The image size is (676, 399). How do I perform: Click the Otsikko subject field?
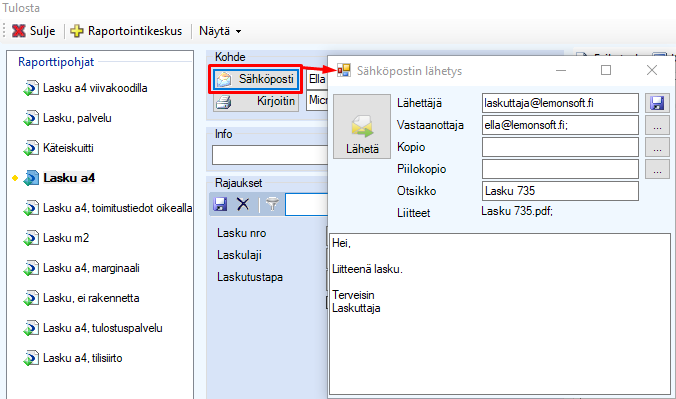coord(560,191)
